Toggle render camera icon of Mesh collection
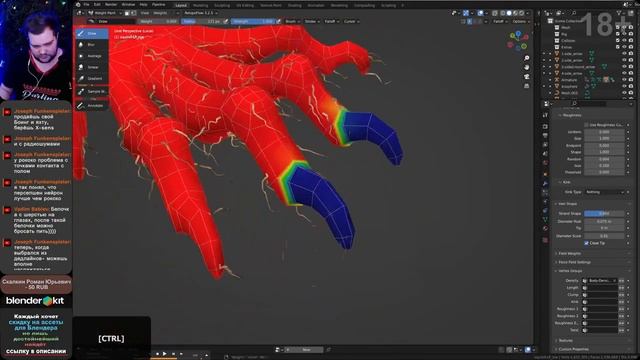Image resolution: width=640 pixels, height=360 pixels. 631,27
